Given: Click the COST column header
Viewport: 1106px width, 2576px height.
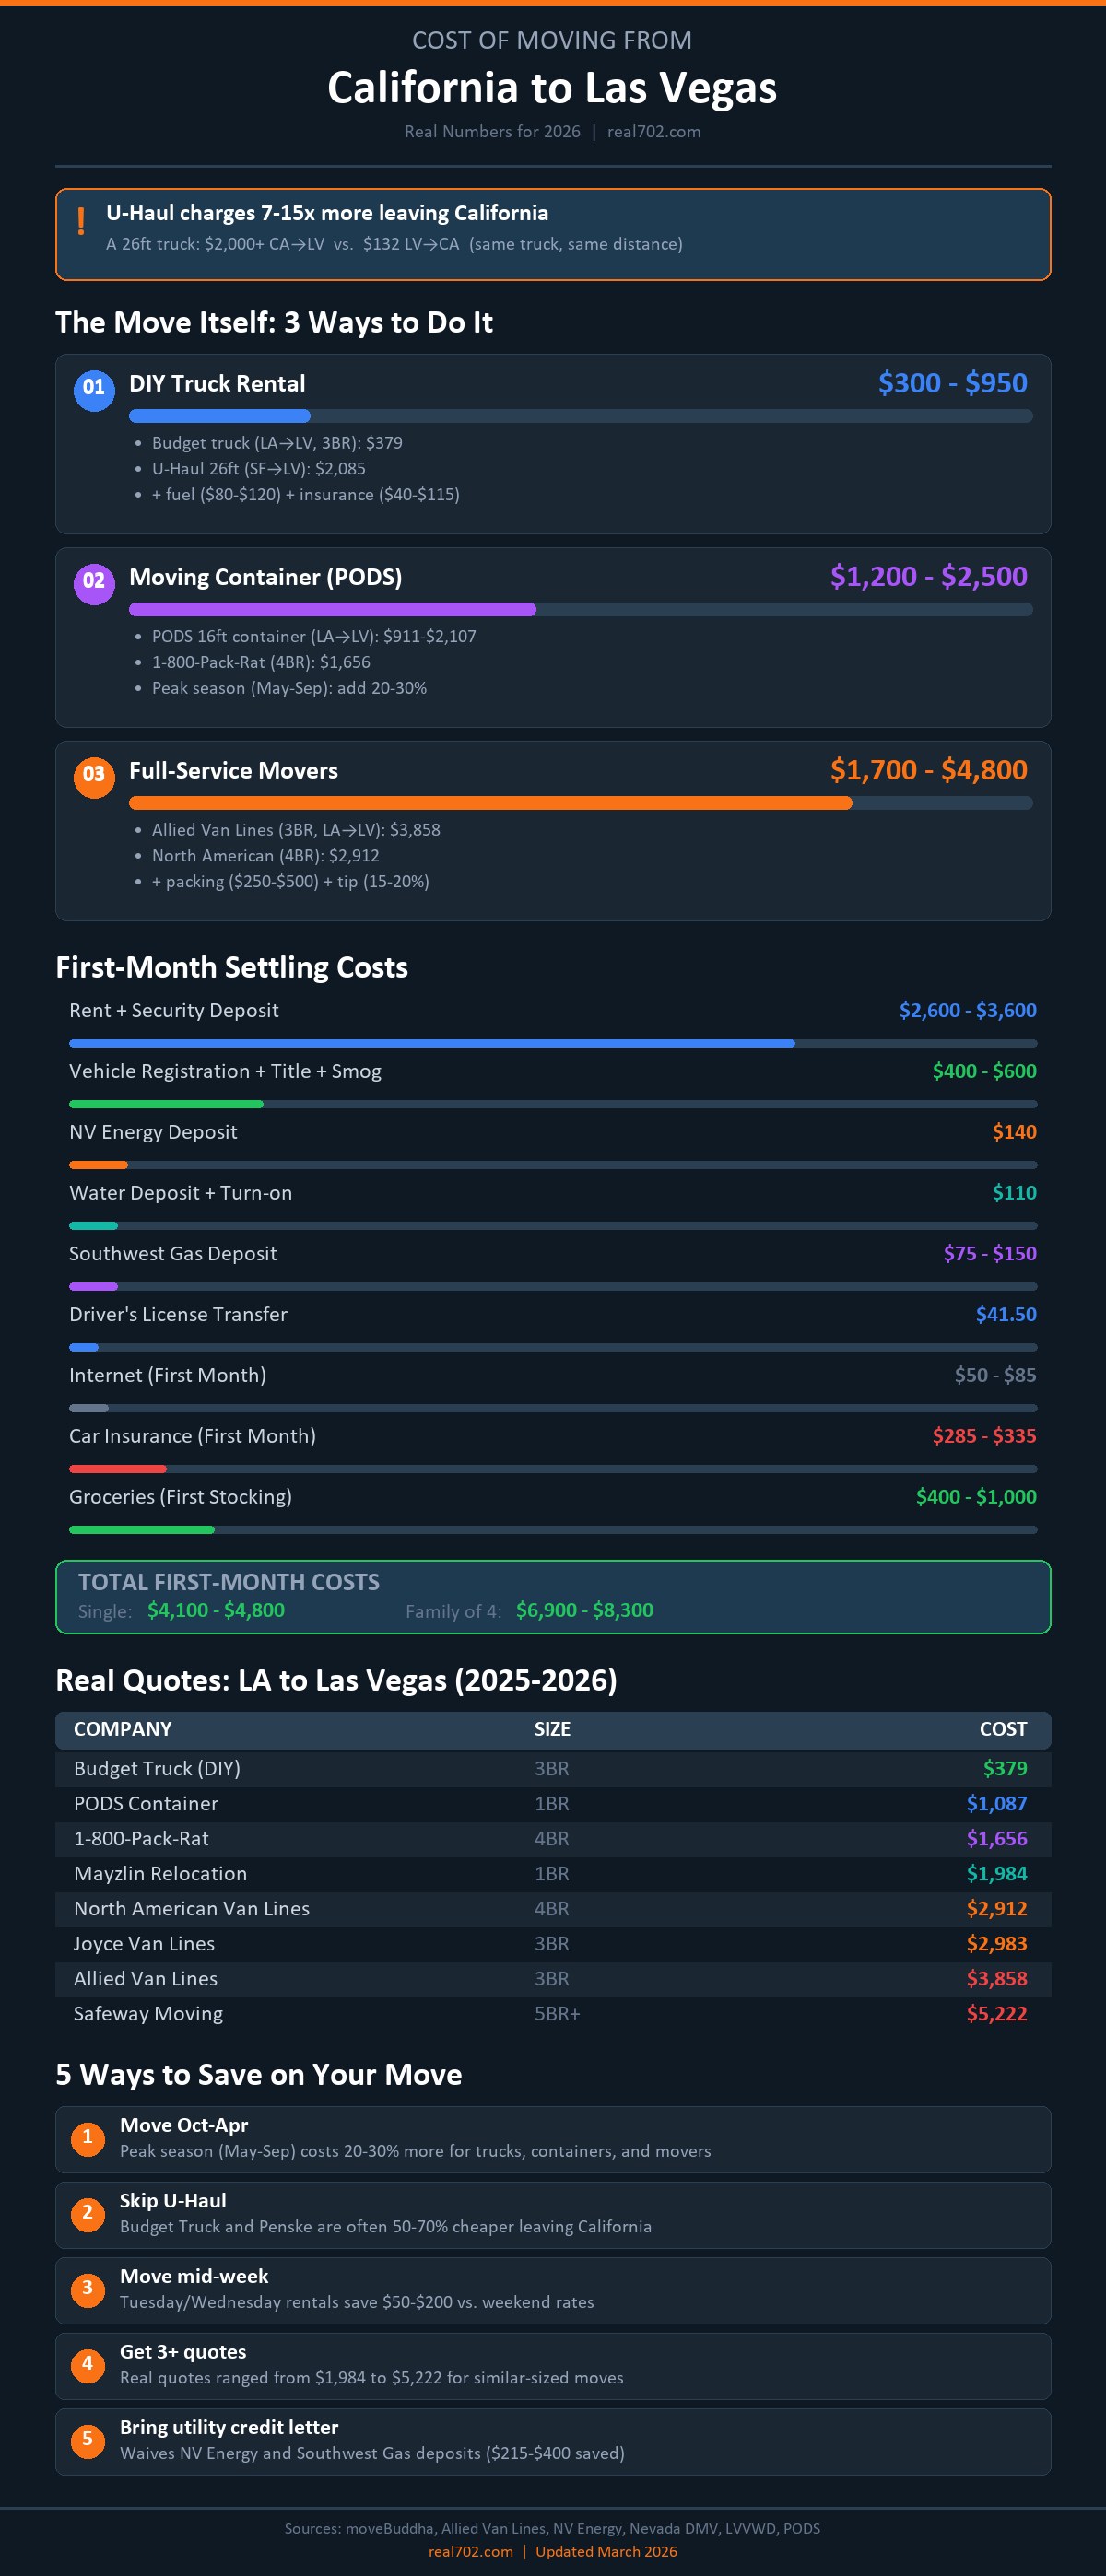Looking at the screenshot, I should (1003, 1729).
